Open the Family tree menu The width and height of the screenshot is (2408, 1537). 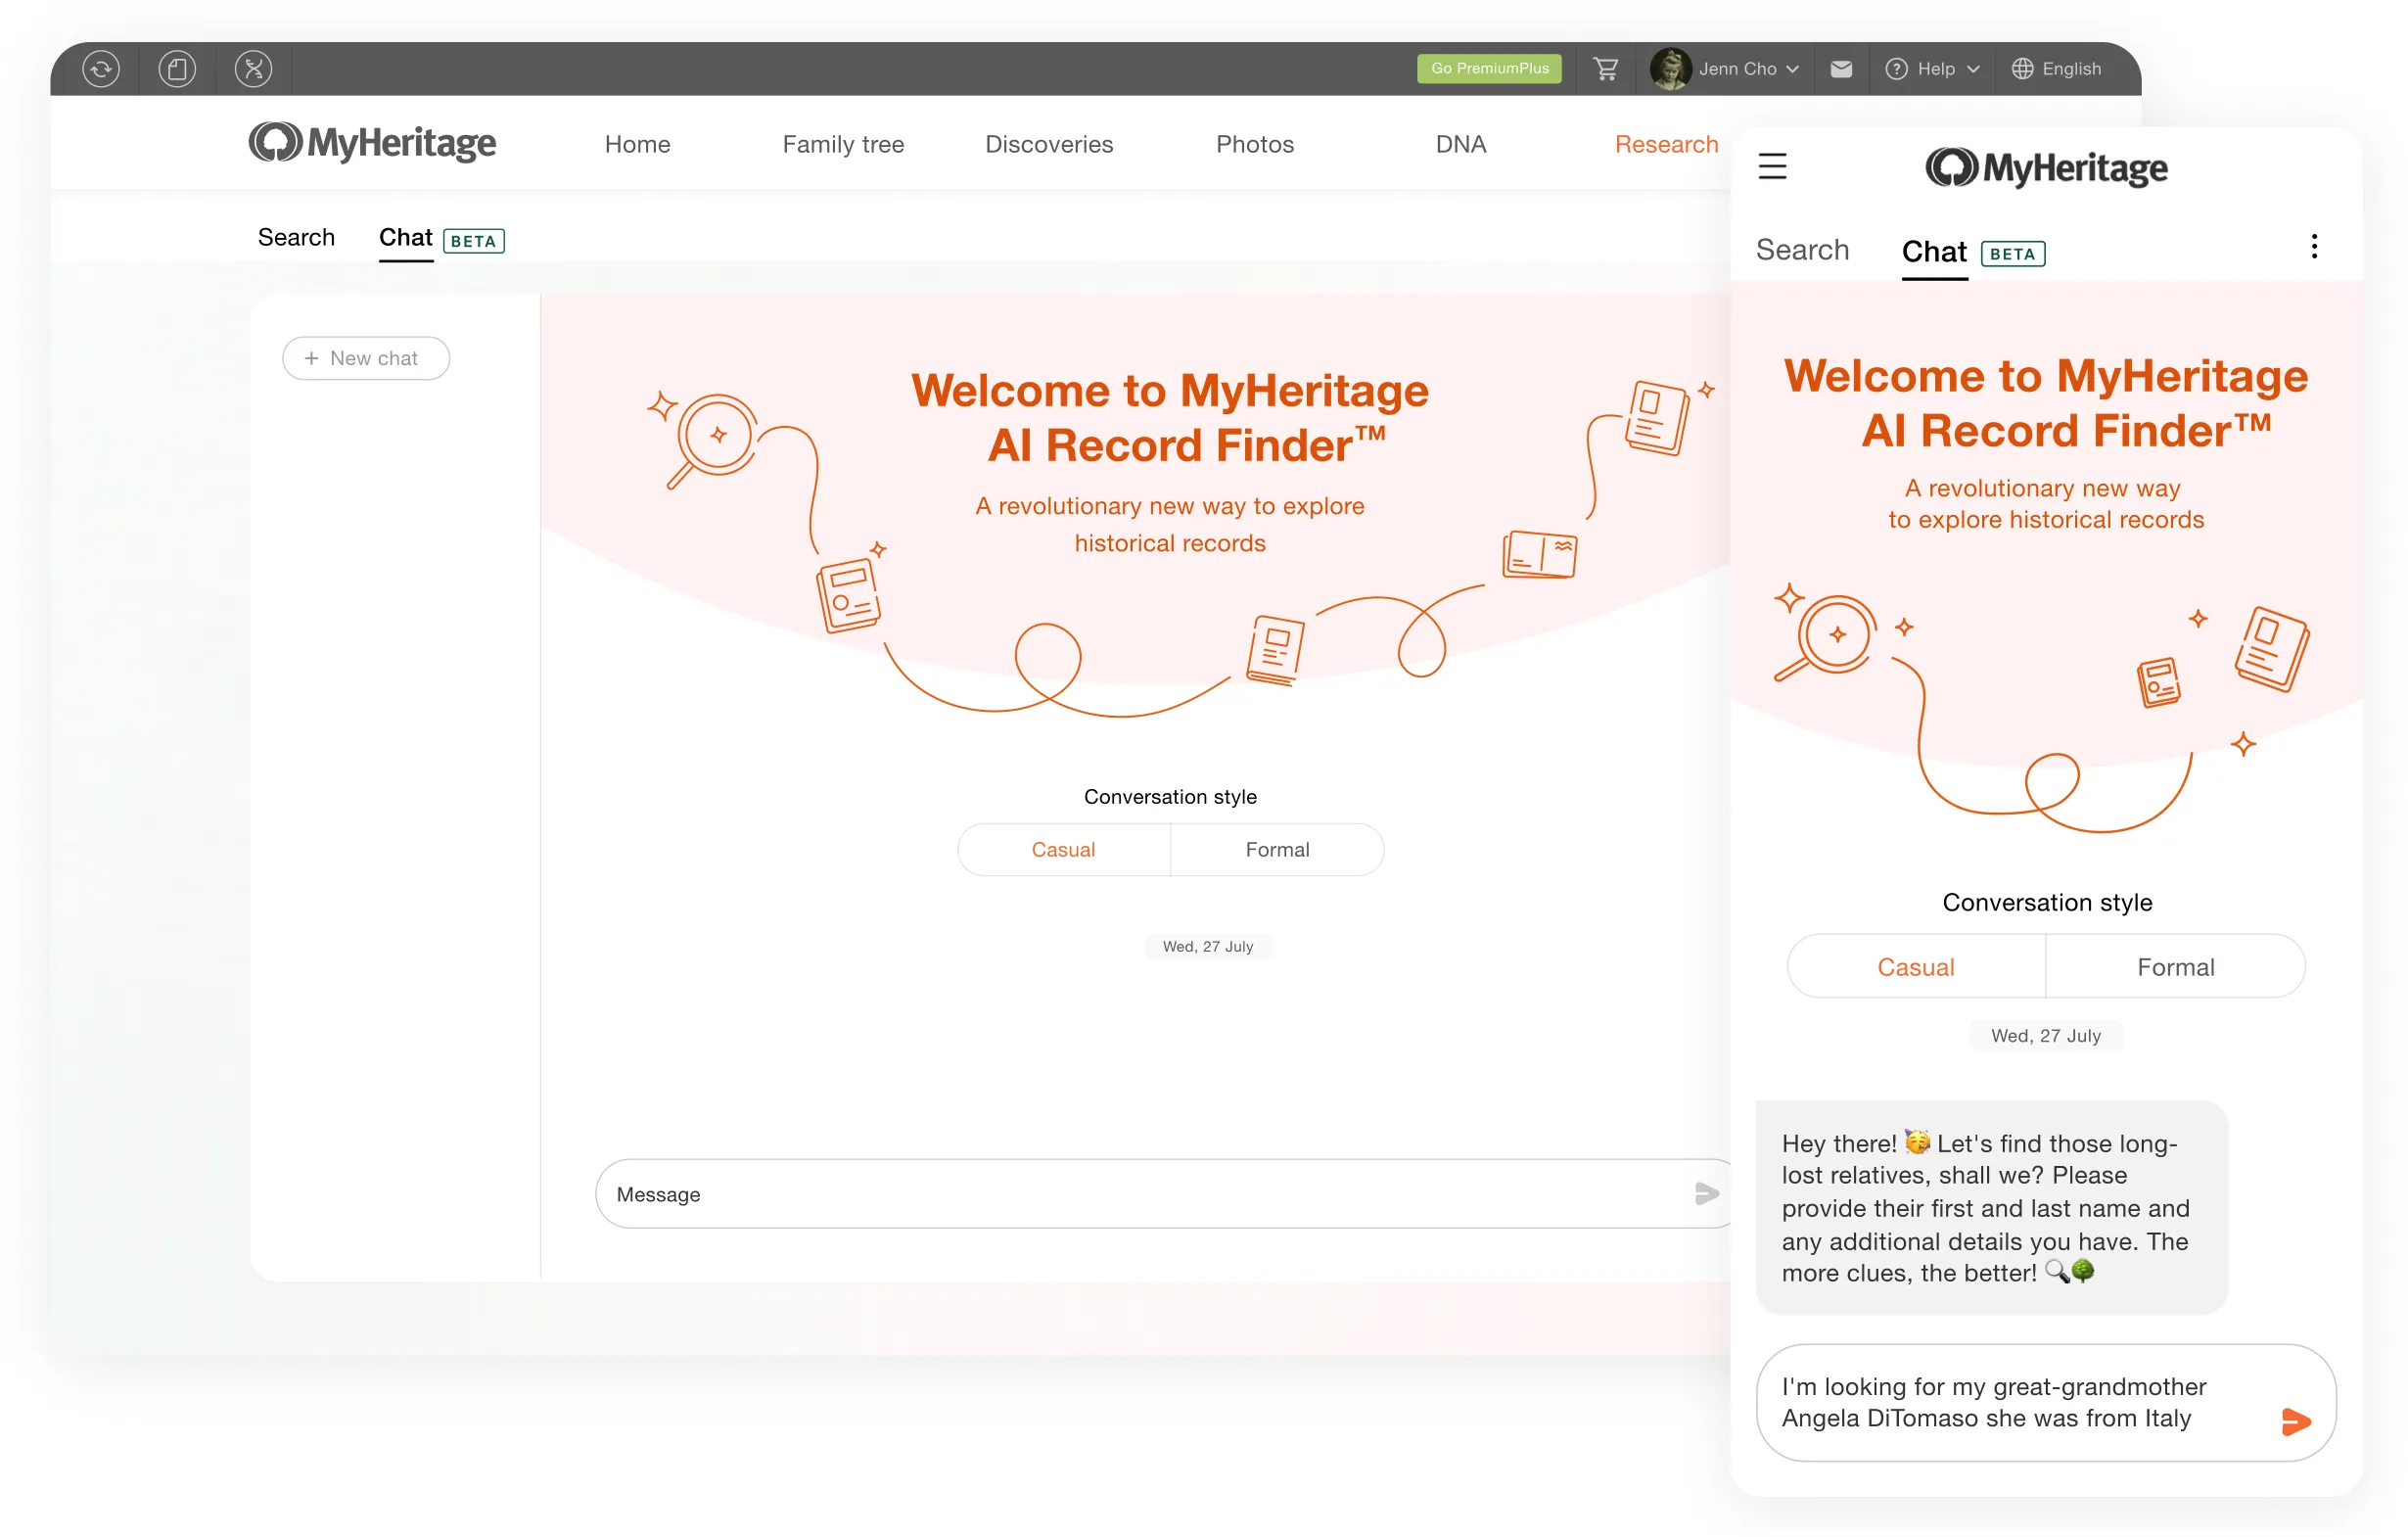point(843,144)
